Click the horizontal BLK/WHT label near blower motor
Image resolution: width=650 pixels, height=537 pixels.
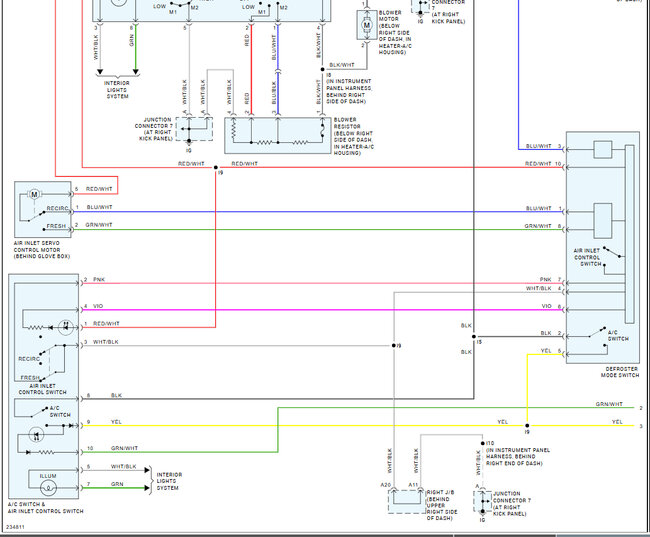coord(342,65)
